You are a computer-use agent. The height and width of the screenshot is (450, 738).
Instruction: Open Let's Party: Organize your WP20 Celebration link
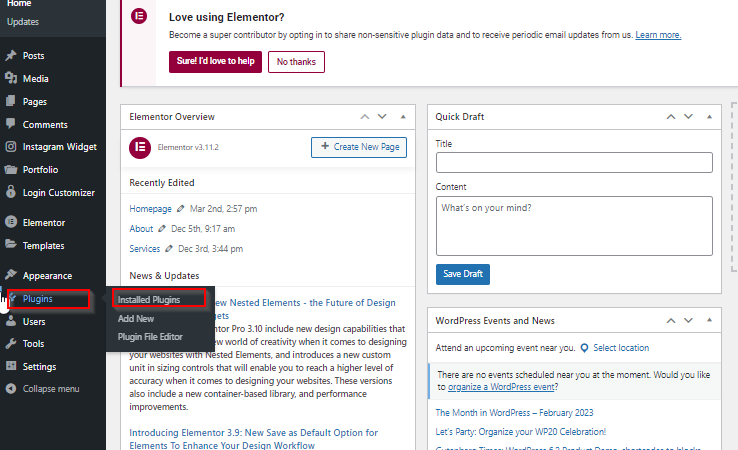pos(521,432)
